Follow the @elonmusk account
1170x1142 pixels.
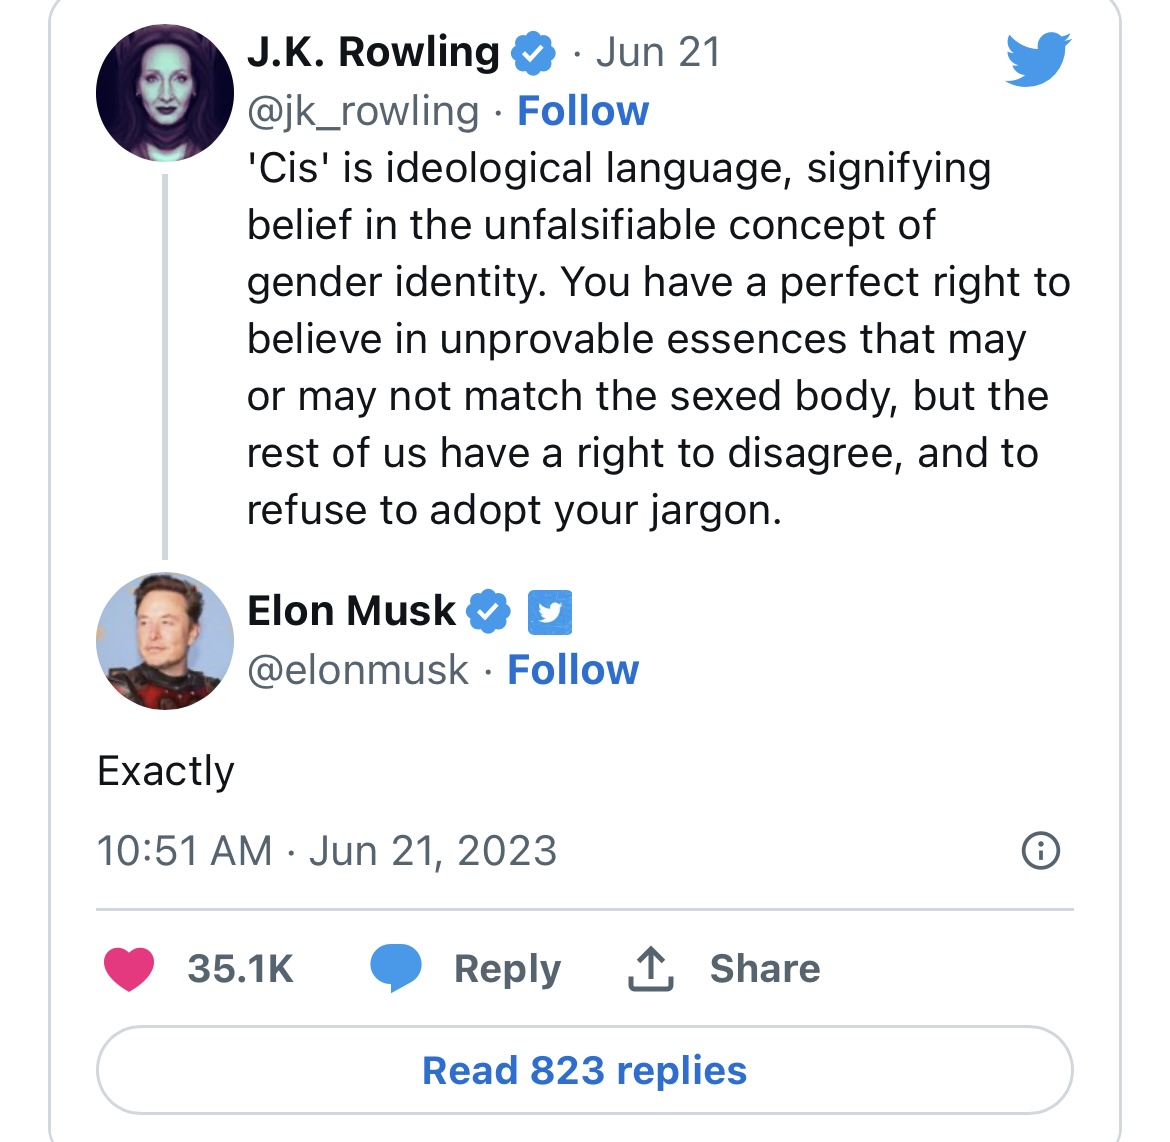pyautogui.click(x=573, y=670)
